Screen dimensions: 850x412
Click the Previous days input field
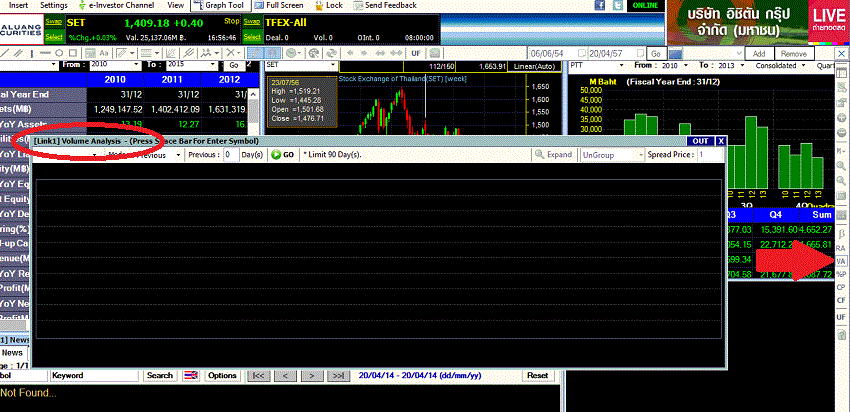(231, 154)
